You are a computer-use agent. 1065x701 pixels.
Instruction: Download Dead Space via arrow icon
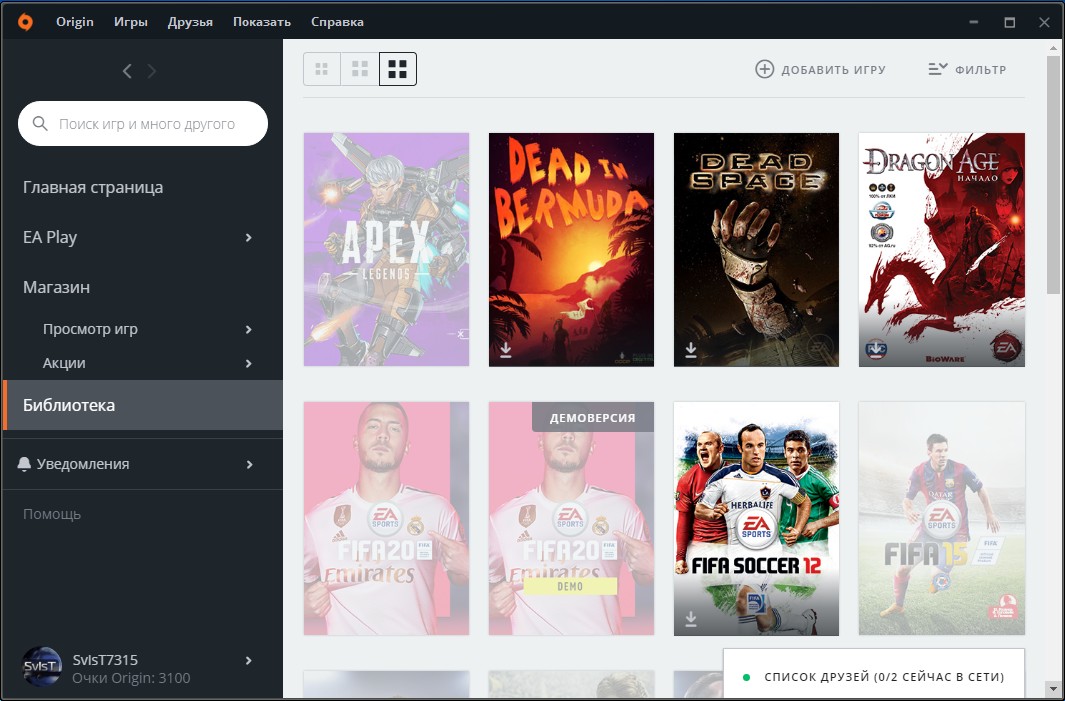tap(691, 349)
